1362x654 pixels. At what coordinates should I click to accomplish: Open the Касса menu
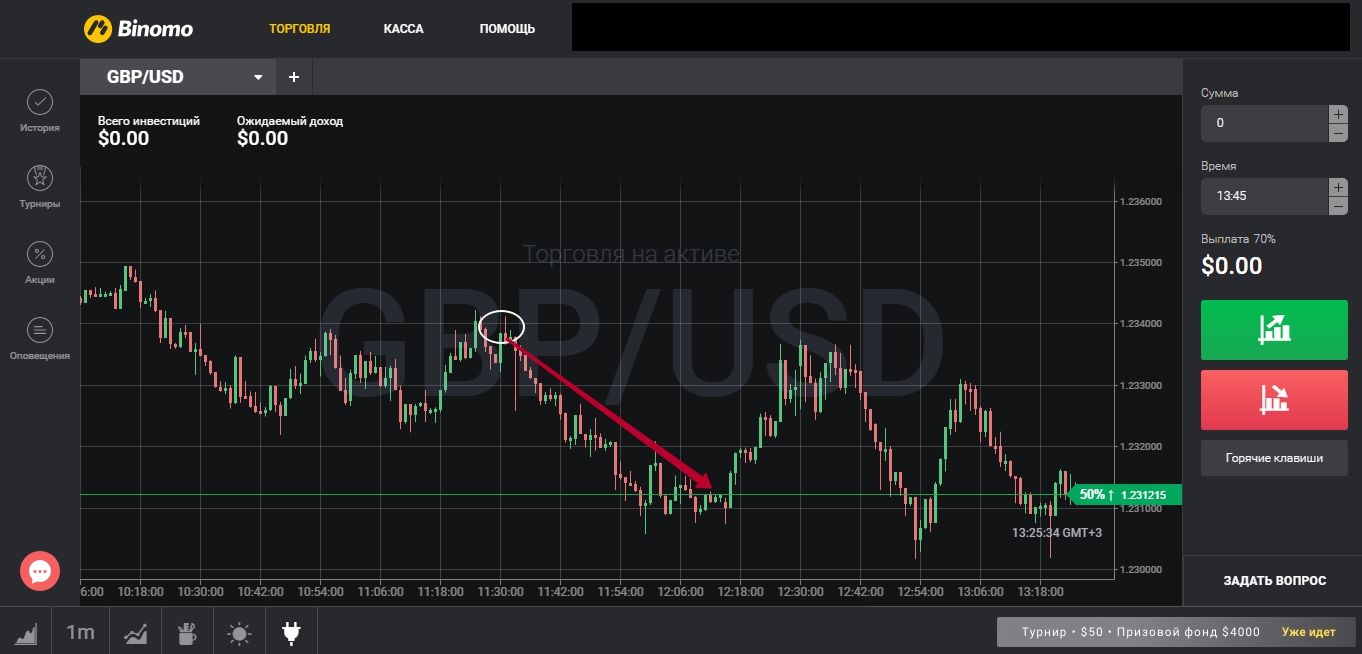click(x=403, y=29)
